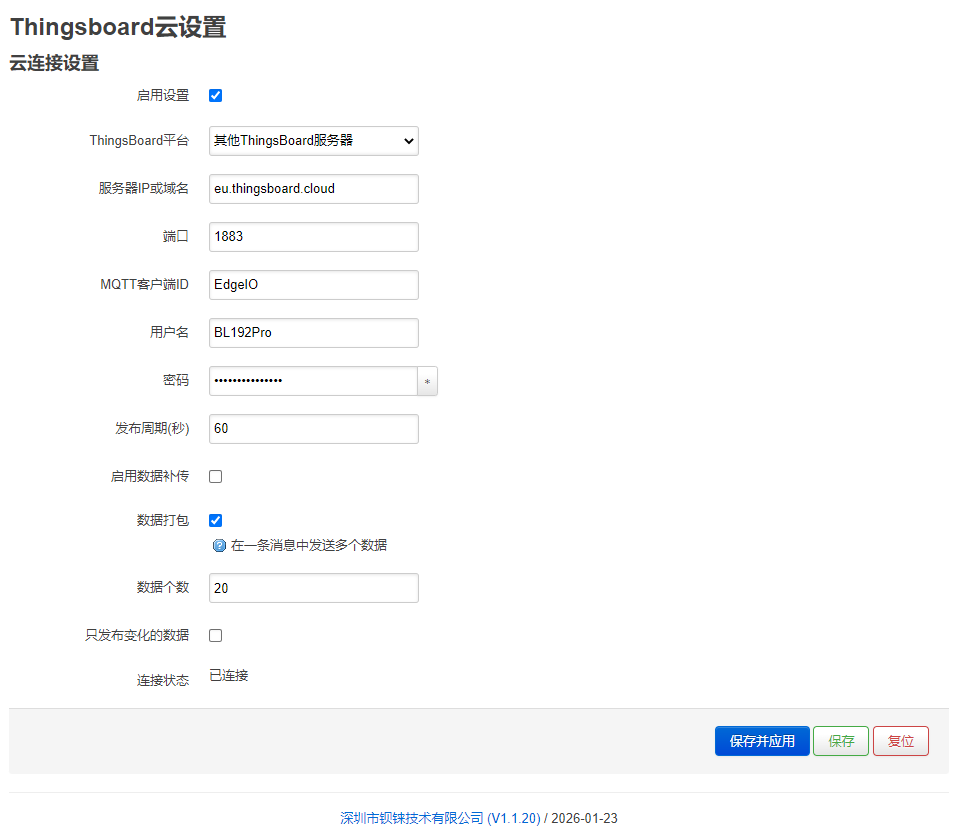Screen dimensions: 954x832
Task: Click the 数据打包 label text
Action: [x=163, y=520]
